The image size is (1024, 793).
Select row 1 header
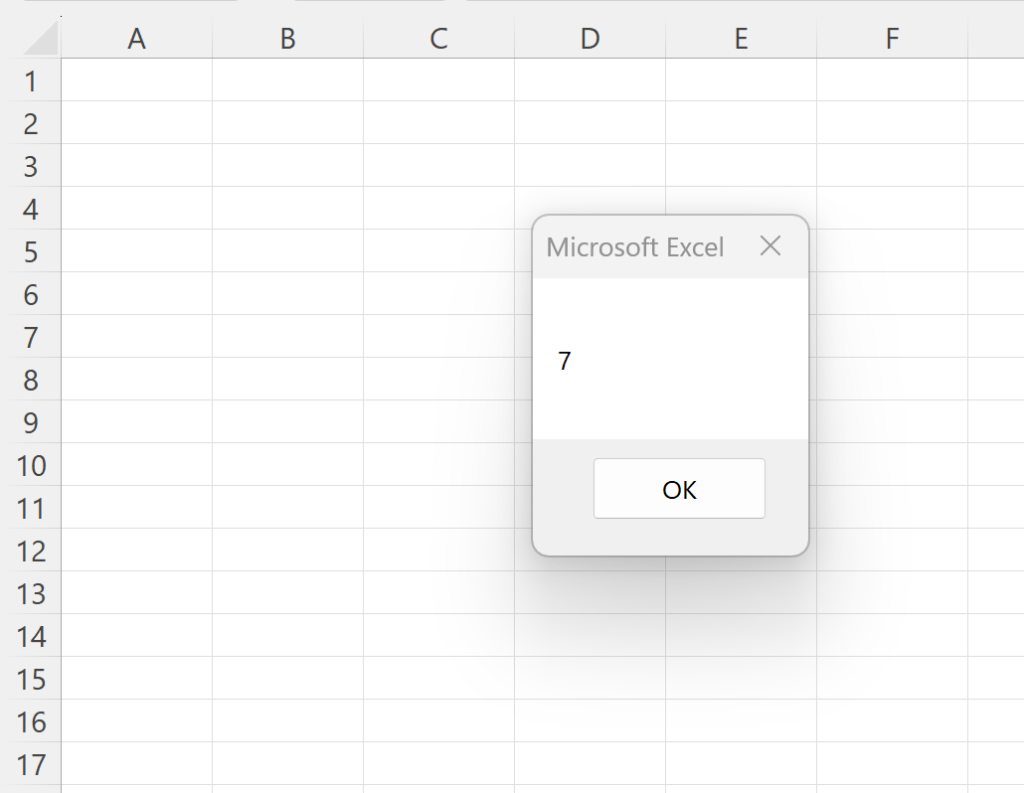32,80
